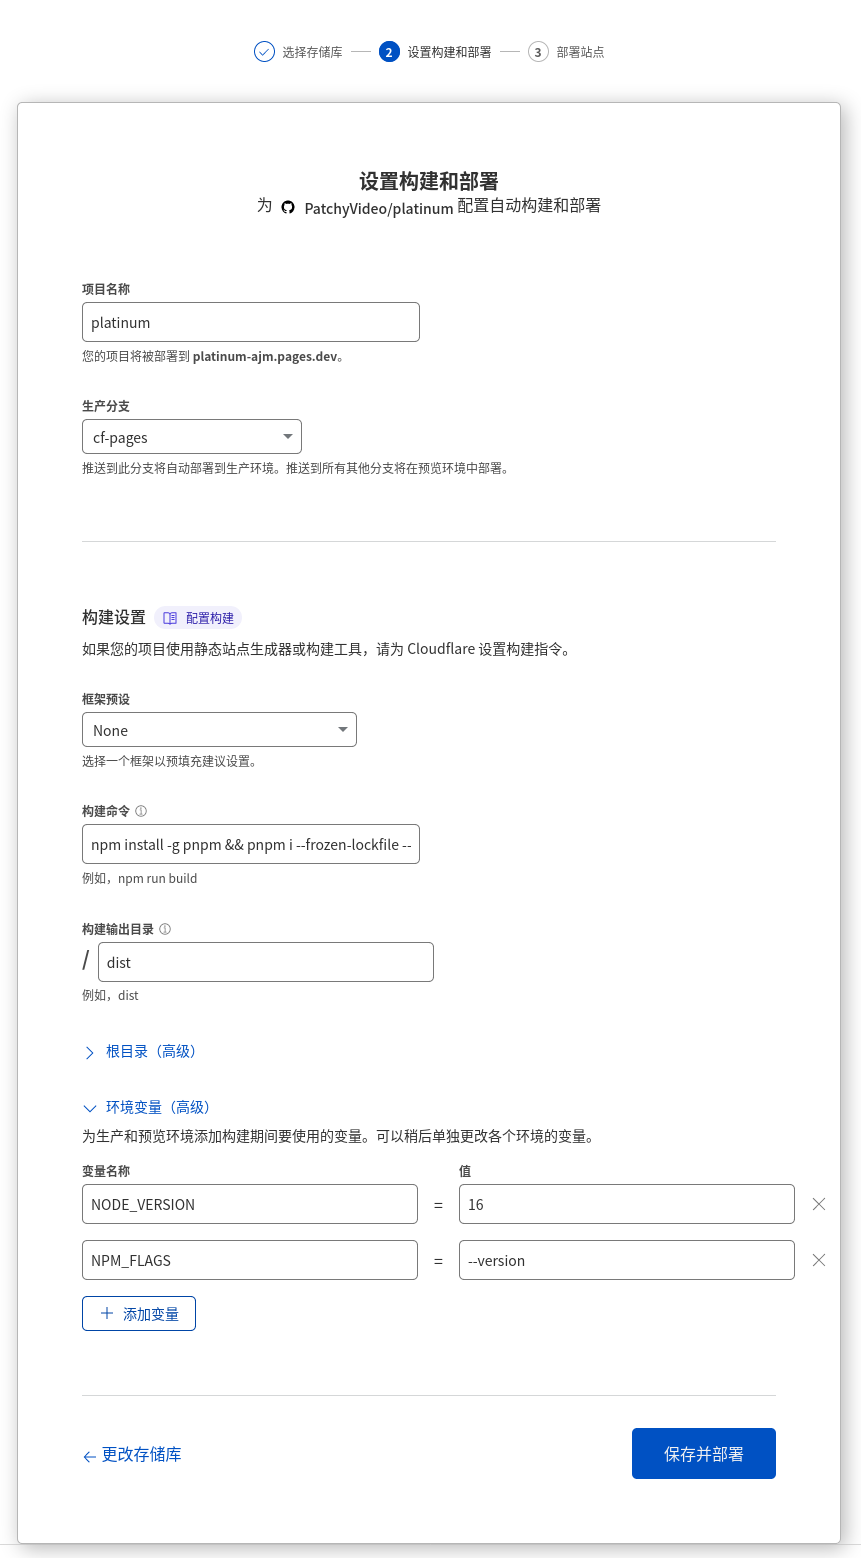
Task: Click 添加变量 to add a variable
Action: pos(139,1314)
